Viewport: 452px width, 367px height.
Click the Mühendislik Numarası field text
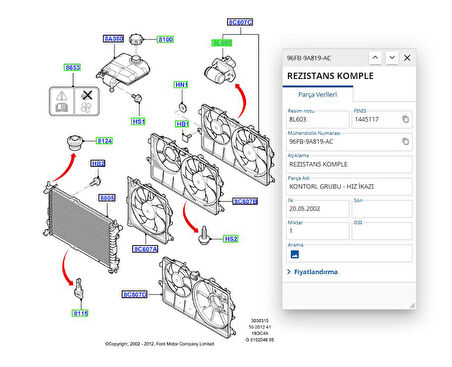tap(311, 142)
